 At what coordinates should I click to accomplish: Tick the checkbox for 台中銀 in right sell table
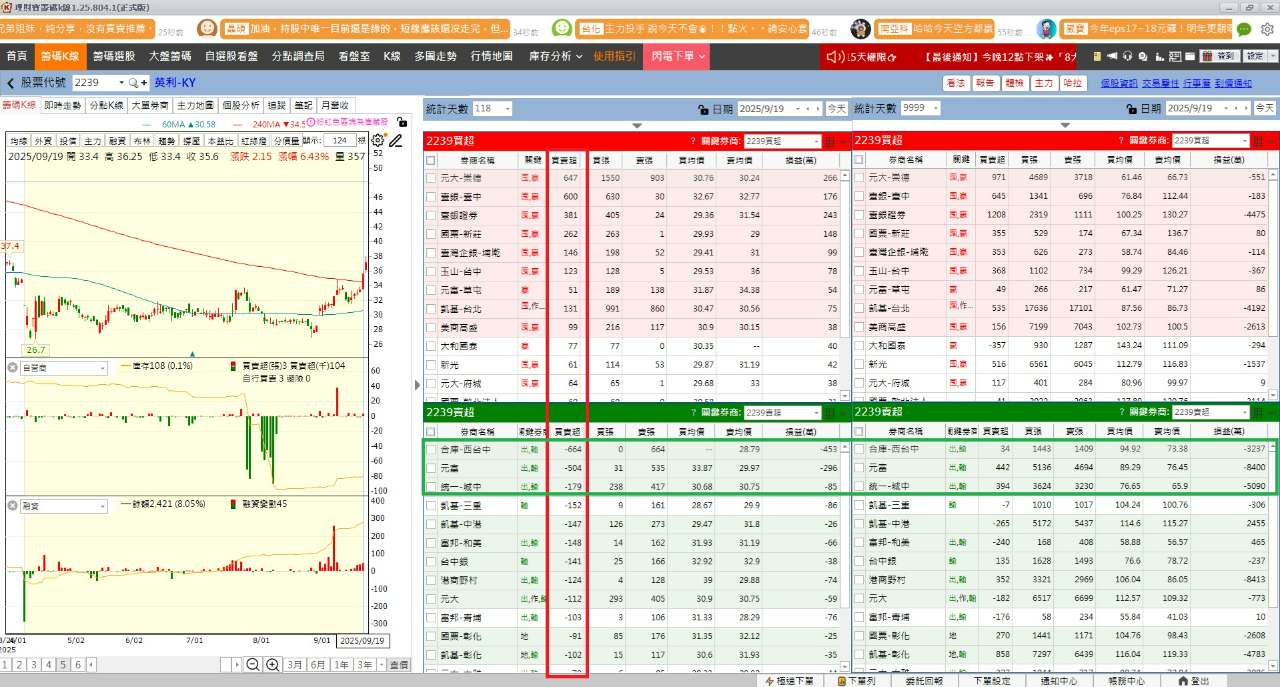click(861, 561)
